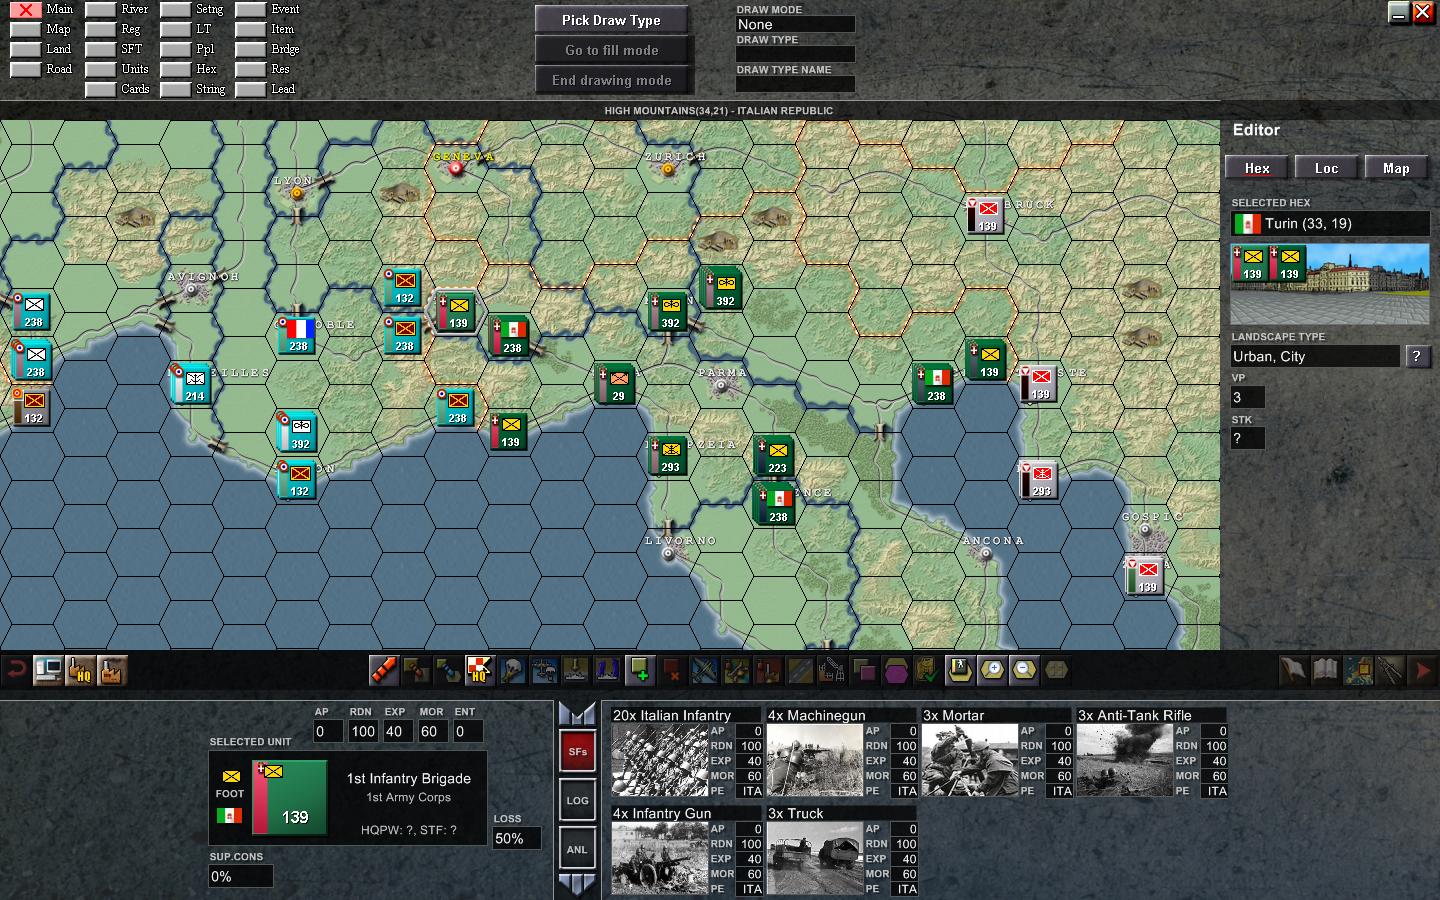Toggle the Cards checkbox

[x=100, y=90]
